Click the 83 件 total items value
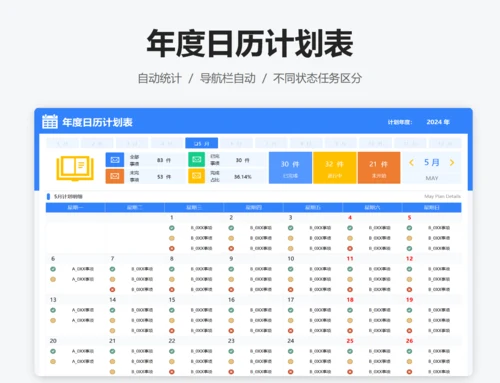Screen dimensions: 500x383 click(x=164, y=160)
